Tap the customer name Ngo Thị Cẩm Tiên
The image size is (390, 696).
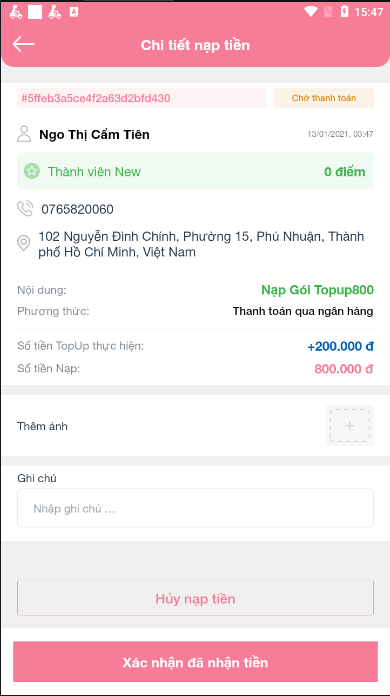(x=95, y=135)
